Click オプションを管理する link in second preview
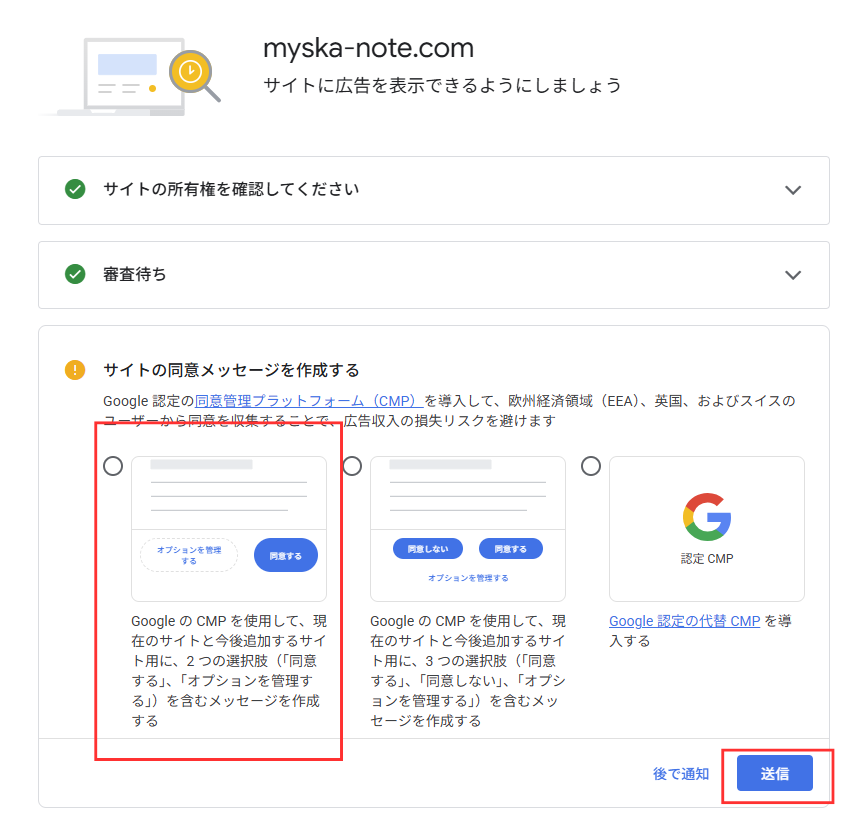This screenshot has width=855, height=824. click(466, 575)
